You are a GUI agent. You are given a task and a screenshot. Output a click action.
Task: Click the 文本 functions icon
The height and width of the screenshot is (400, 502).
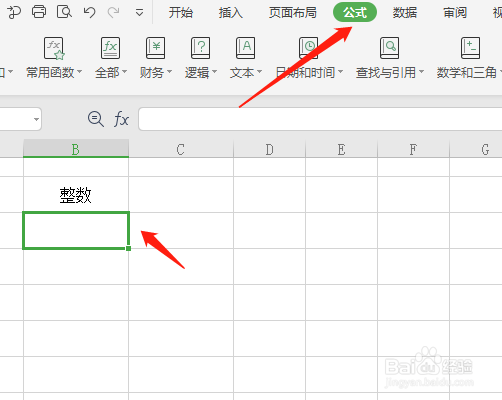tap(245, 48)
